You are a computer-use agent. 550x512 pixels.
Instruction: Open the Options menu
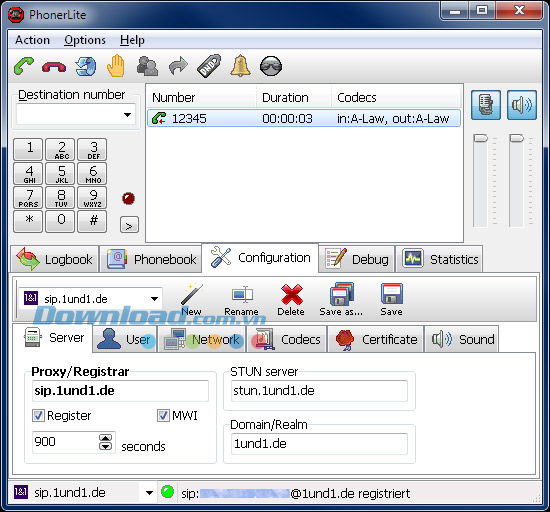pyautogui.click(x=85, y=40)
